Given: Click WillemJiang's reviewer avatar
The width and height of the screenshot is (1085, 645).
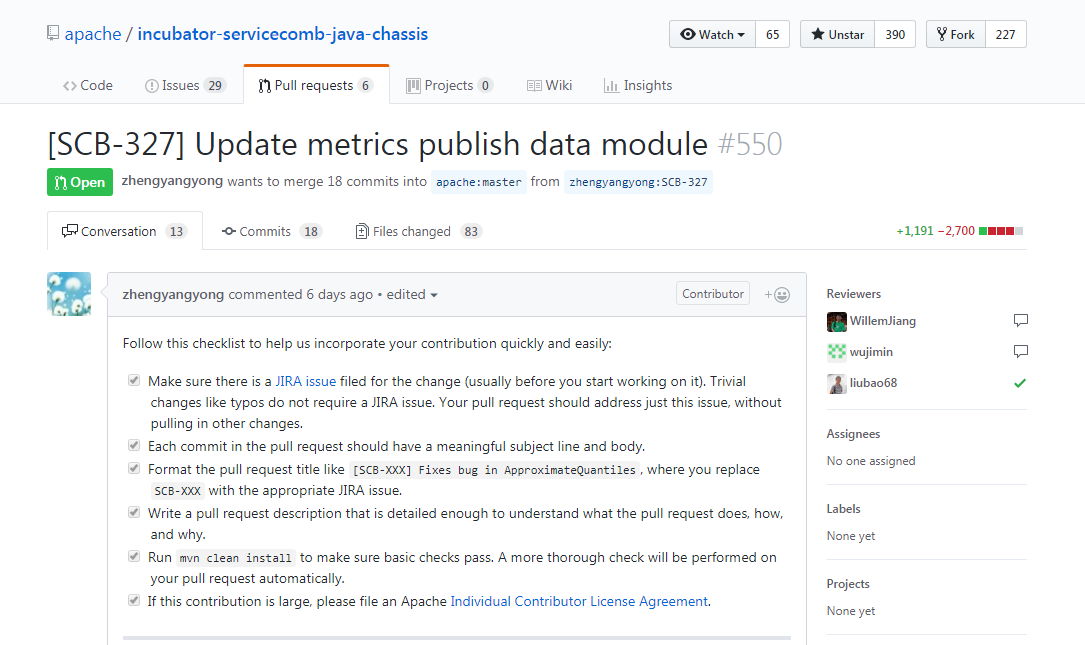Looking at the screenshot, I should pyautogui.click(x=837, y=322).
